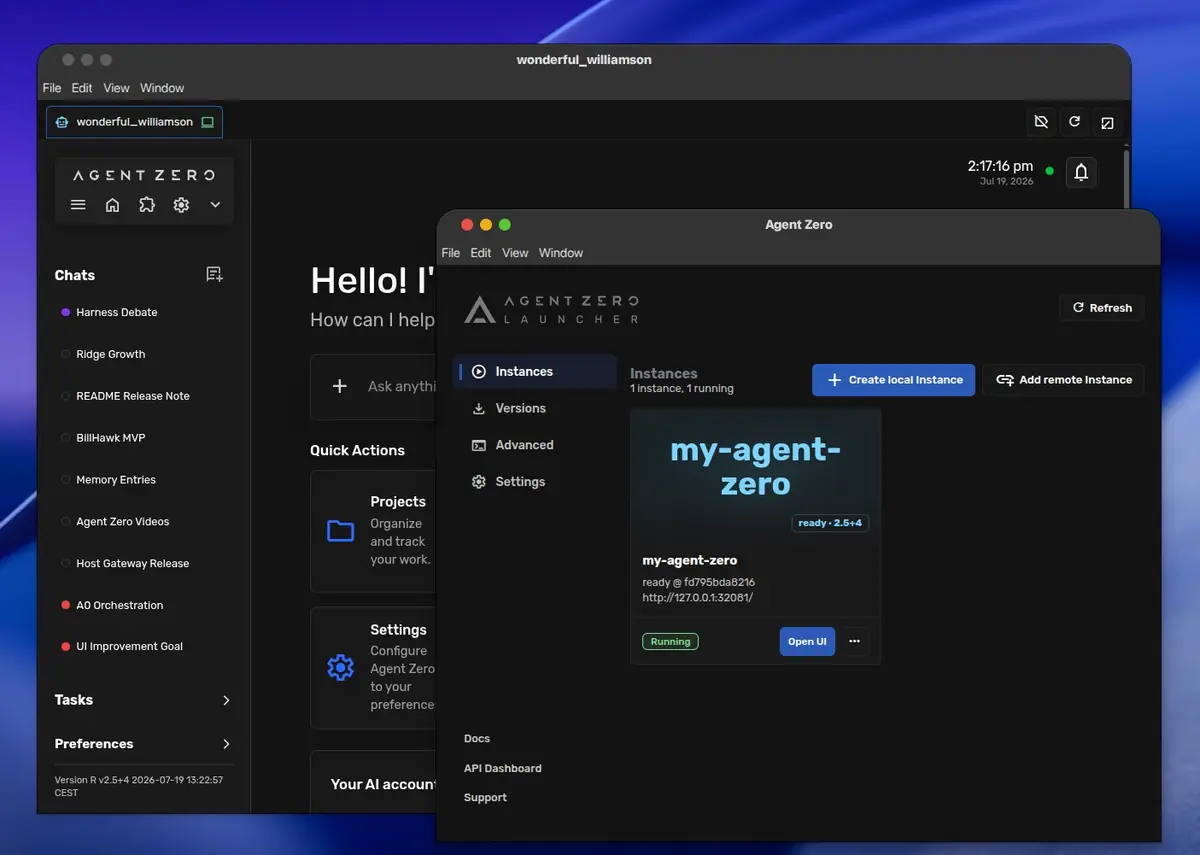This screenshot has height=855, width=1200.
Task: Open the Edit menu in Agent Zero launcher window
Action: 481,253
